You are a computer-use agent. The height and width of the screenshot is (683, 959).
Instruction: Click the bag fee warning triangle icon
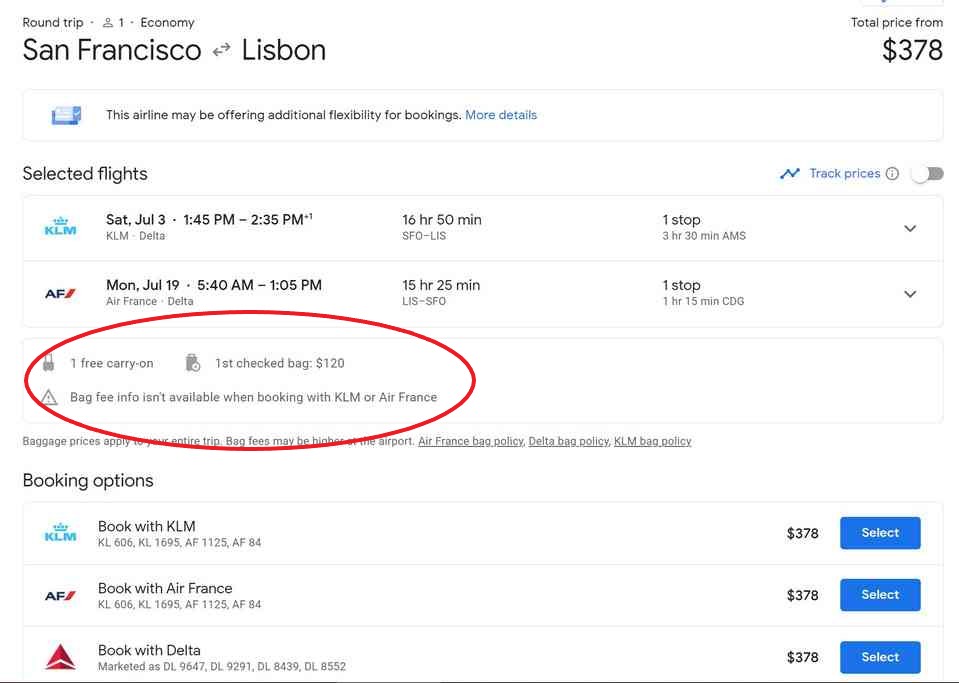click(x=49, y=397)
